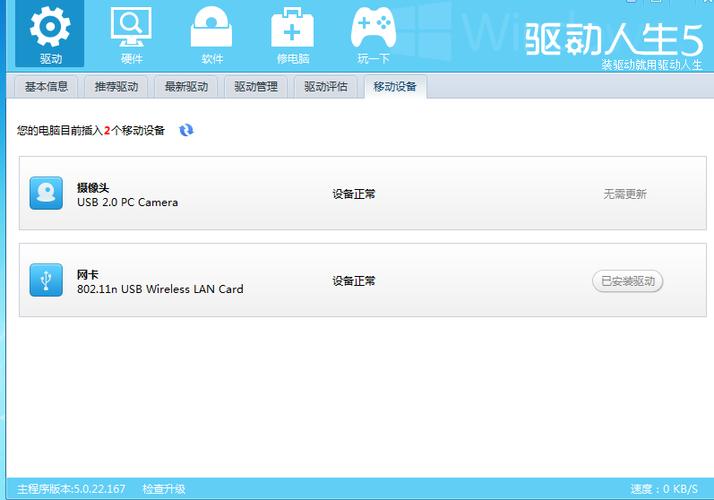Click 设备正常 status in the 摄像头 row
The width and height of the screenshot is (714, 500).
click(354, 194)
